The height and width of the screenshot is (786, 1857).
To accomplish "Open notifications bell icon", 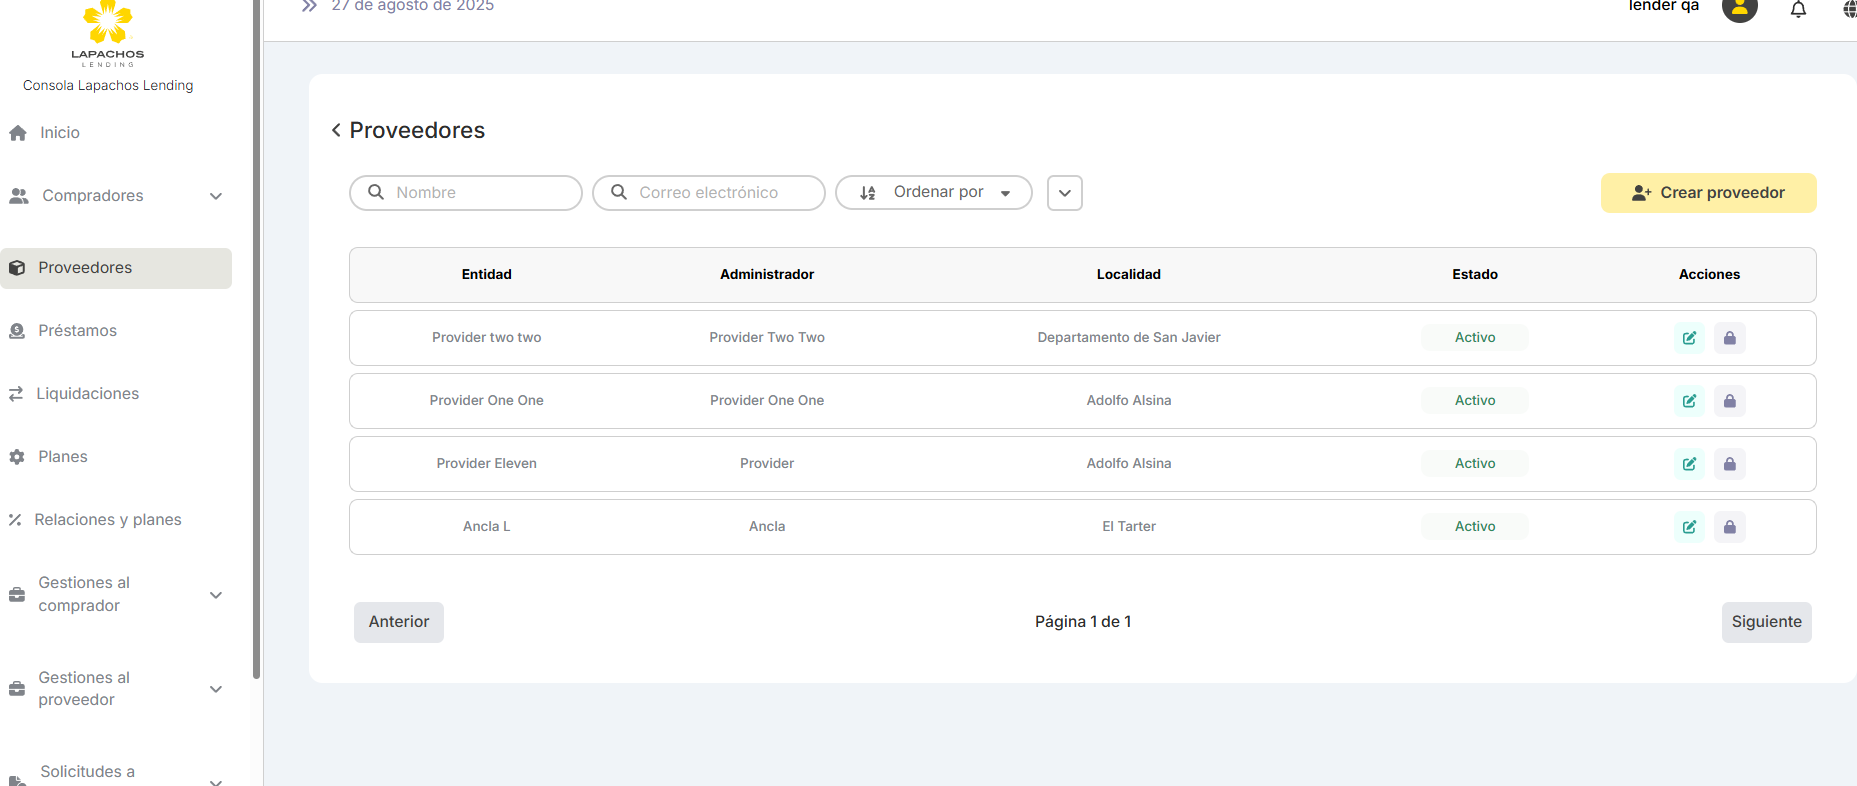I will tap(1798, 9).
